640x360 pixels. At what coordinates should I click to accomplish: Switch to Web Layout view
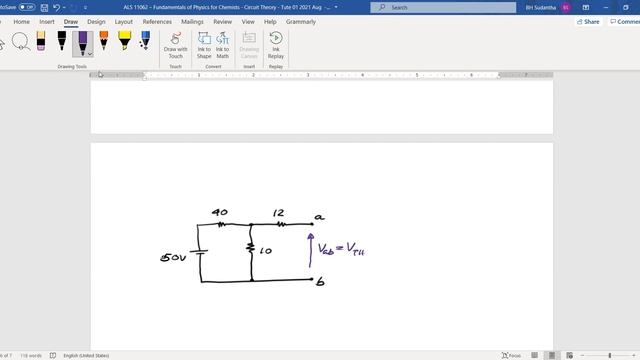[570, 356]
